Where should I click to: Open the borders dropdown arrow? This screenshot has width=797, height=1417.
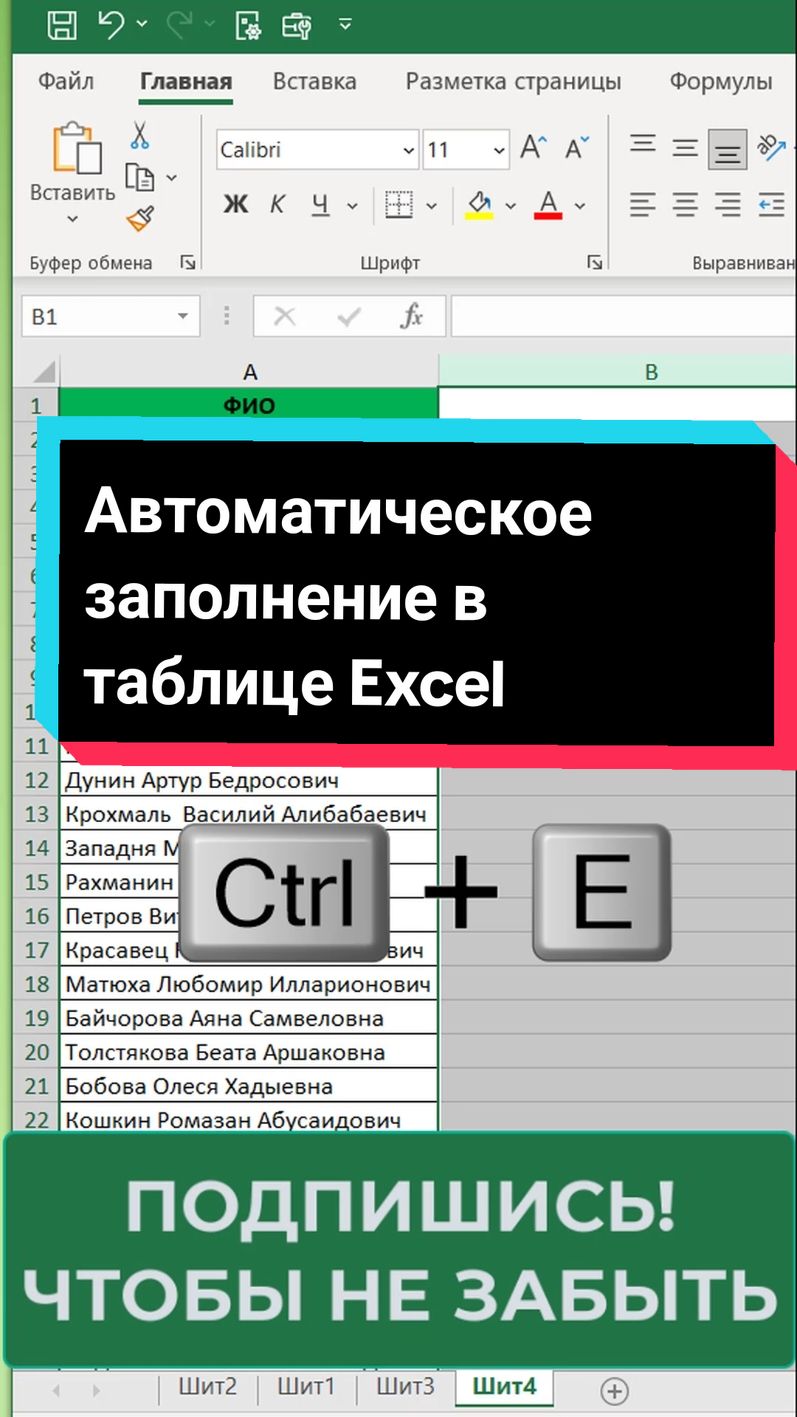(x=432, y=206)
